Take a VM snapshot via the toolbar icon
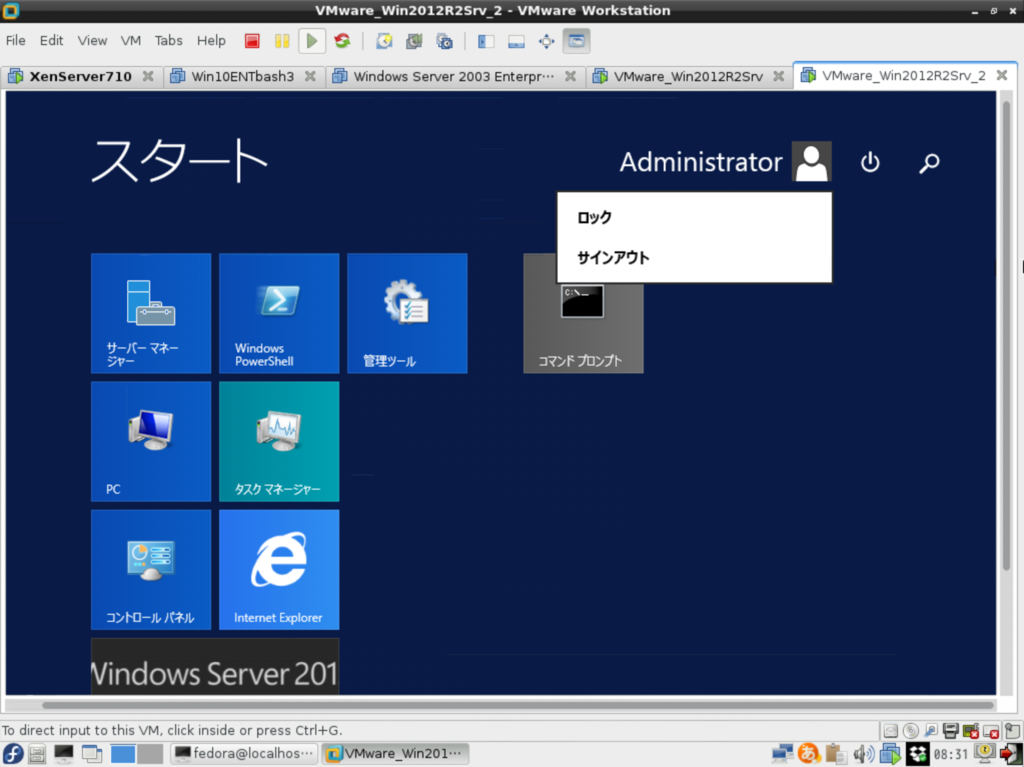 [384, 41]
